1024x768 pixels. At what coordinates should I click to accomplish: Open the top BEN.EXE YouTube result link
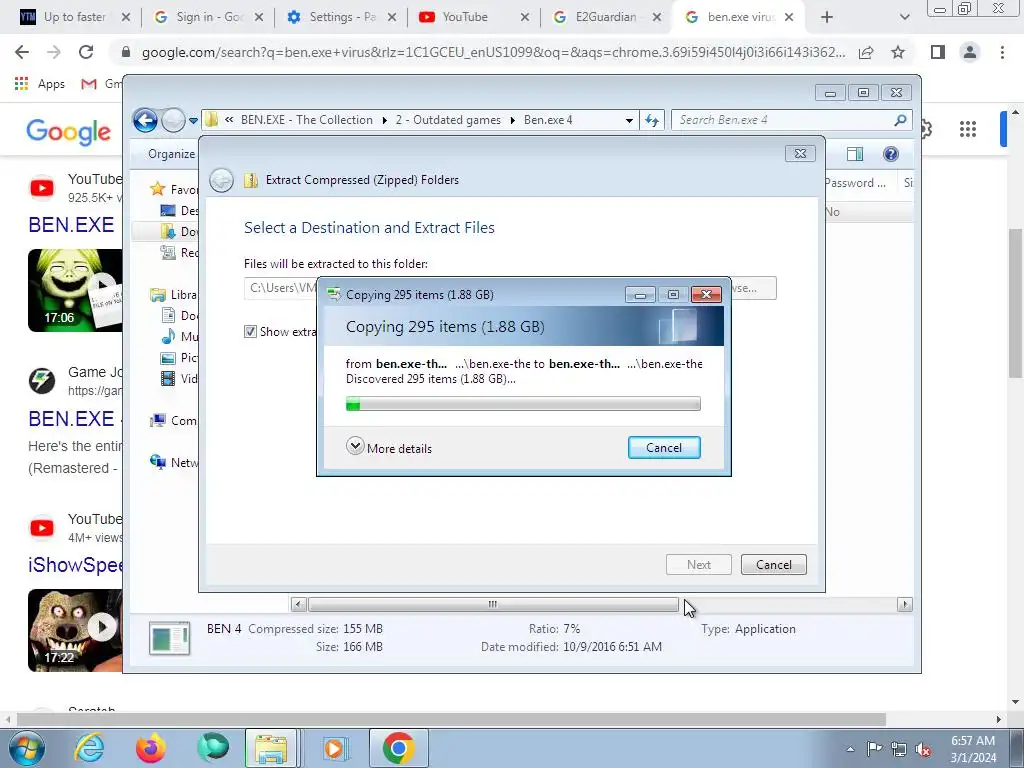(71, 225)
